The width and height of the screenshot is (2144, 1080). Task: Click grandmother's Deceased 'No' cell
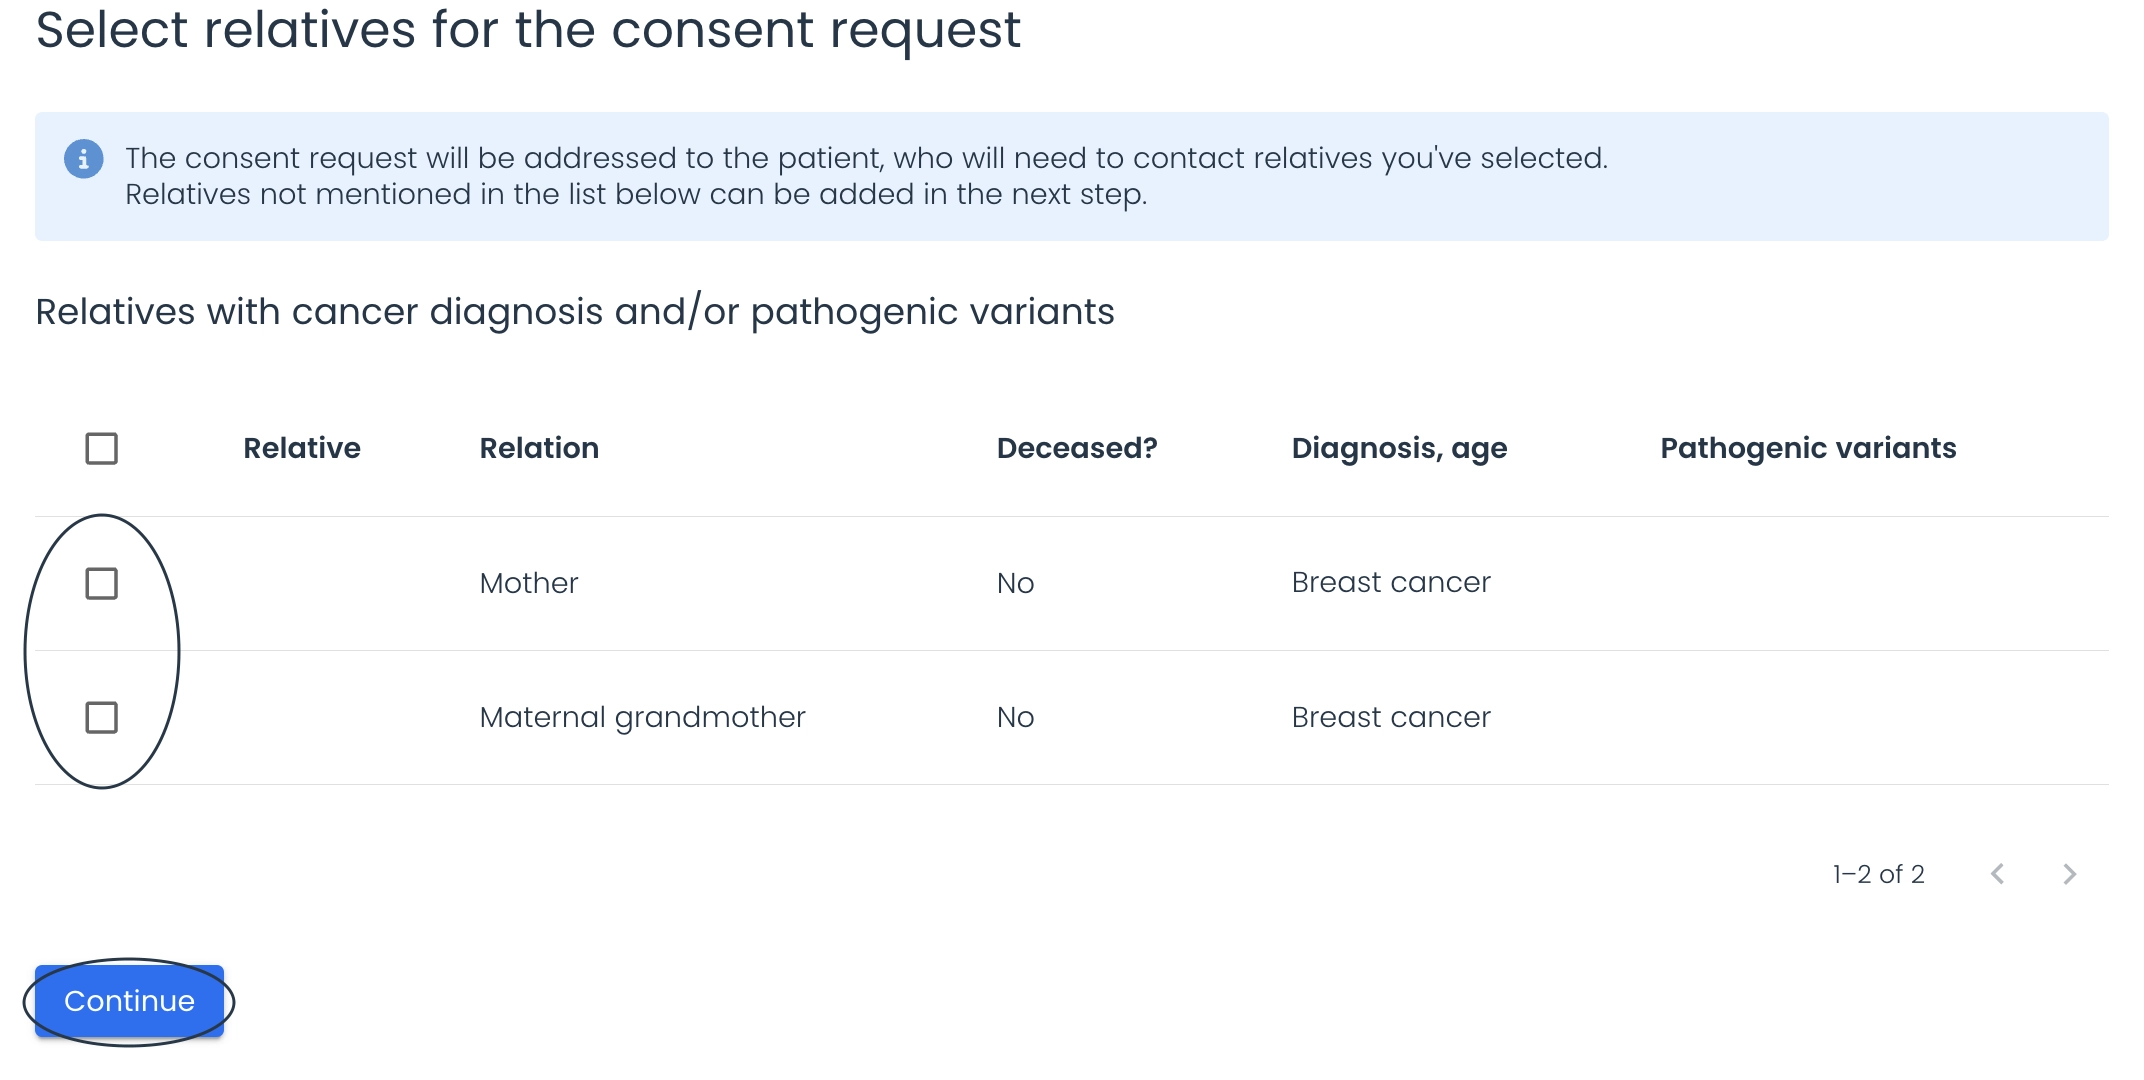click(1015, 717)
